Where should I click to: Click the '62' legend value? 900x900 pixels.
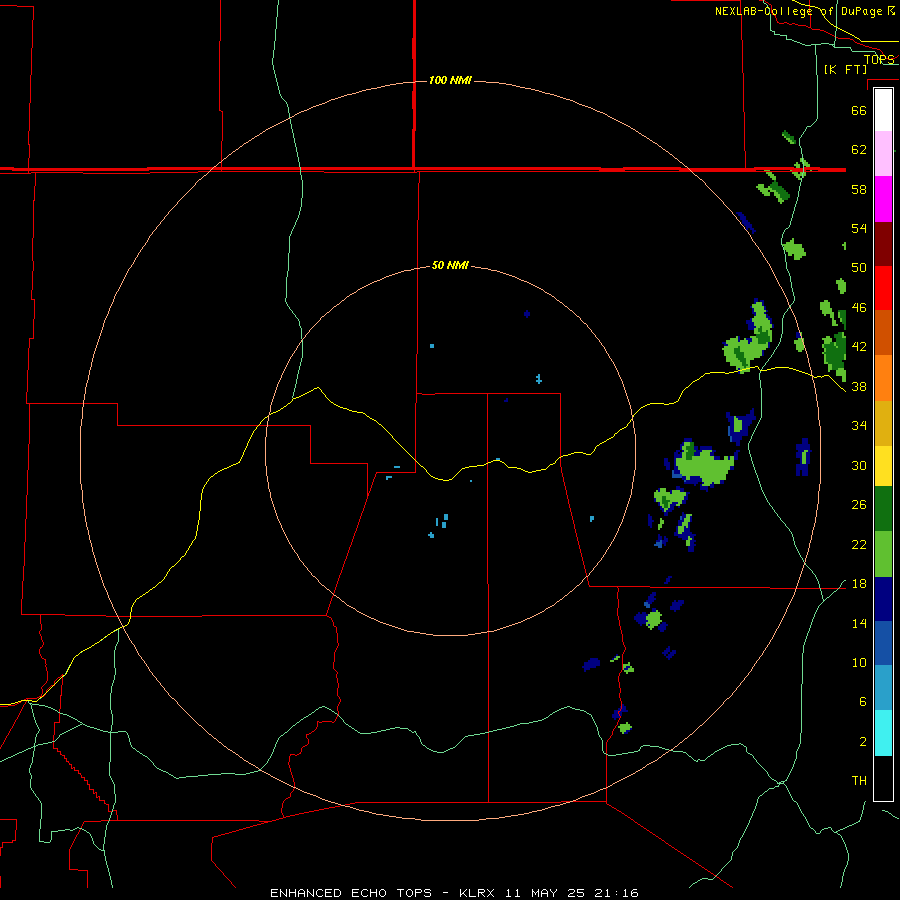[859, 150]
